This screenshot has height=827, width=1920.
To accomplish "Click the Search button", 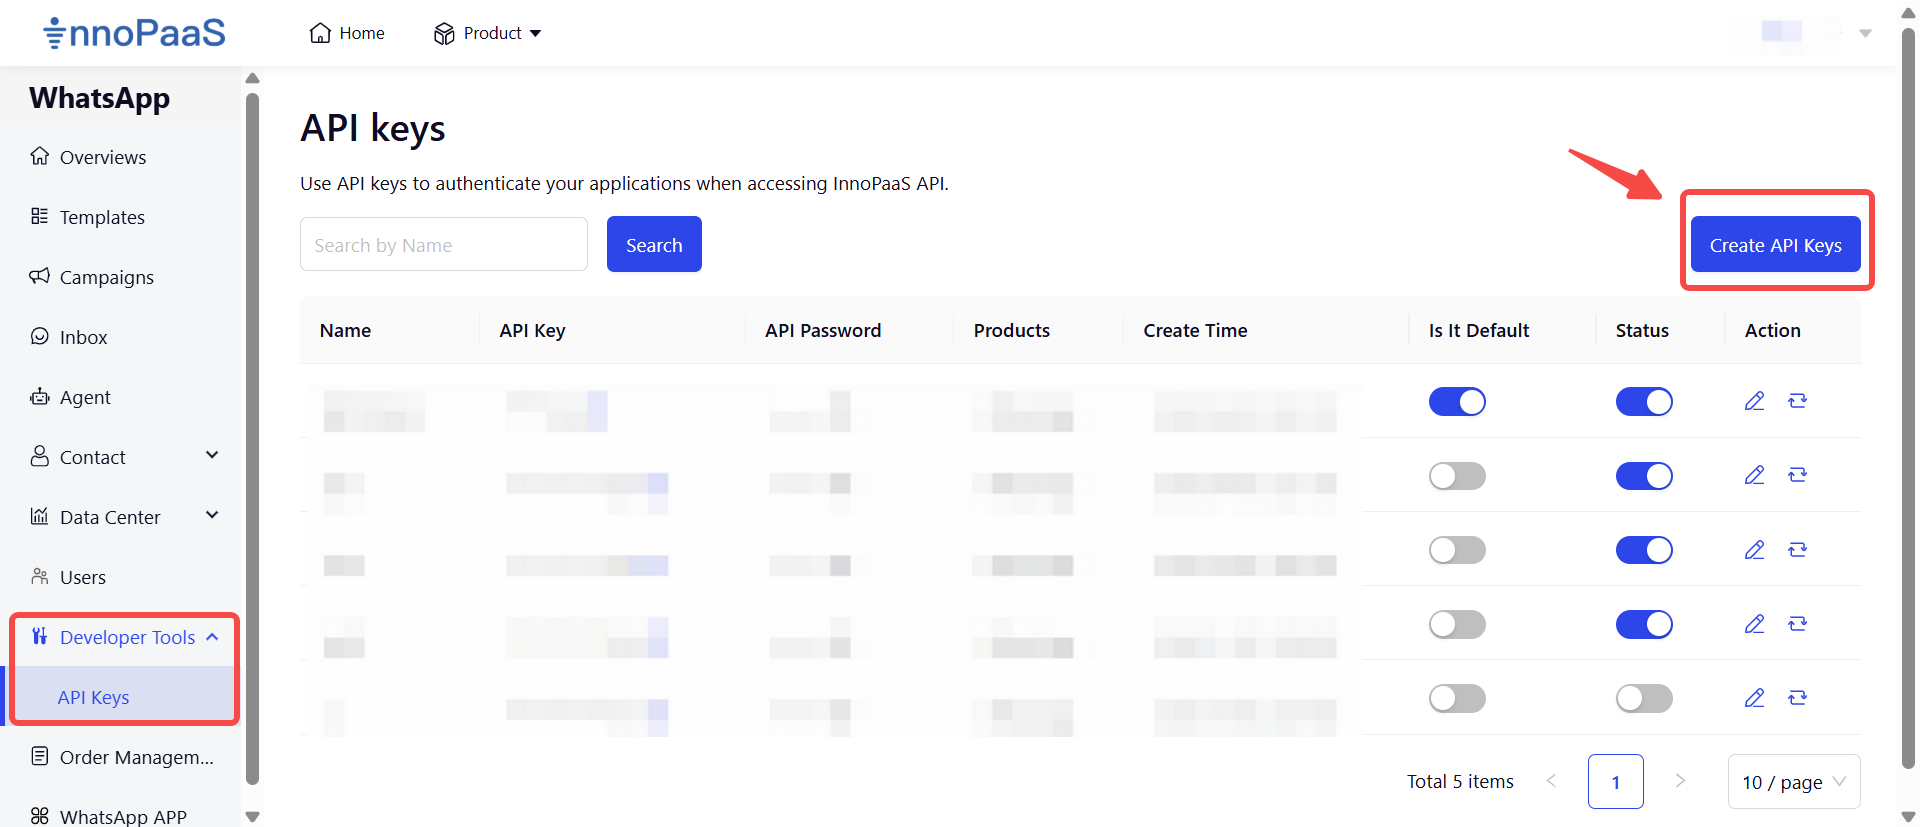I will (x=654, y=244).
